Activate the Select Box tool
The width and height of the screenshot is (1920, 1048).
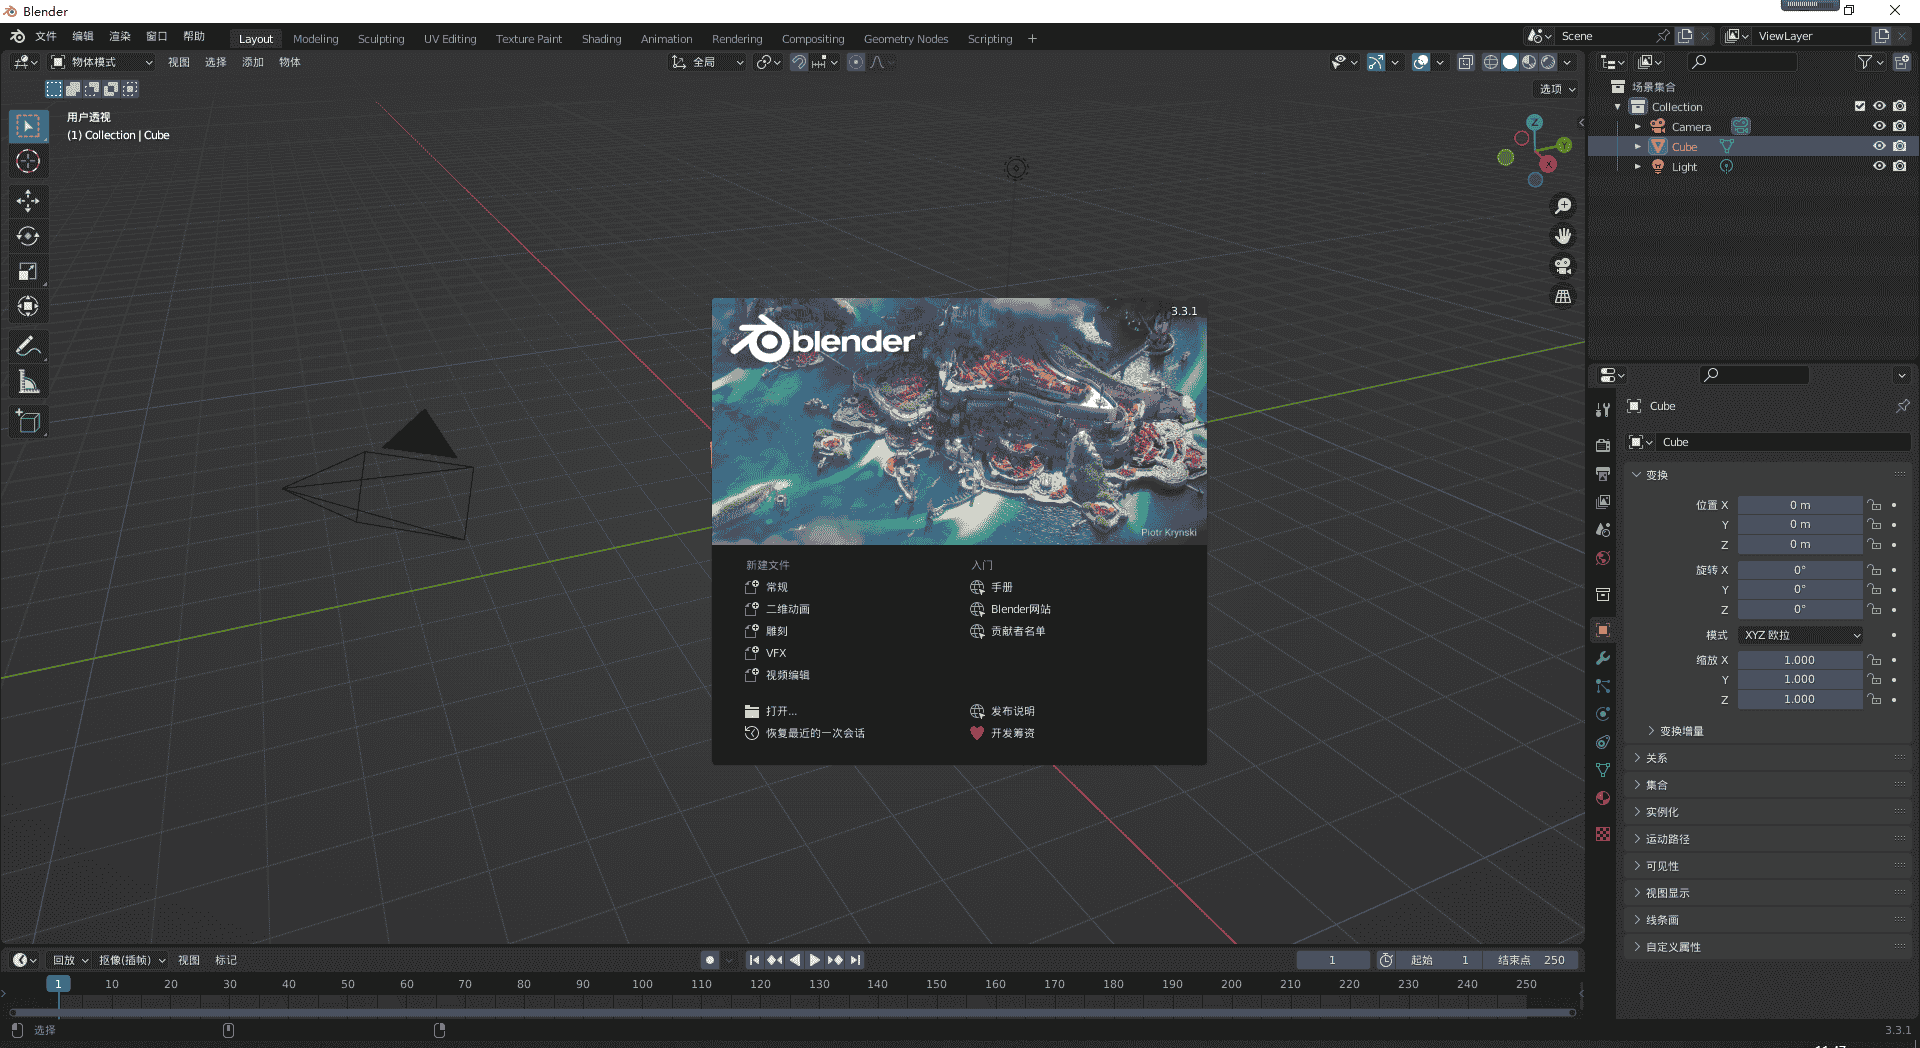pos(28,126)
